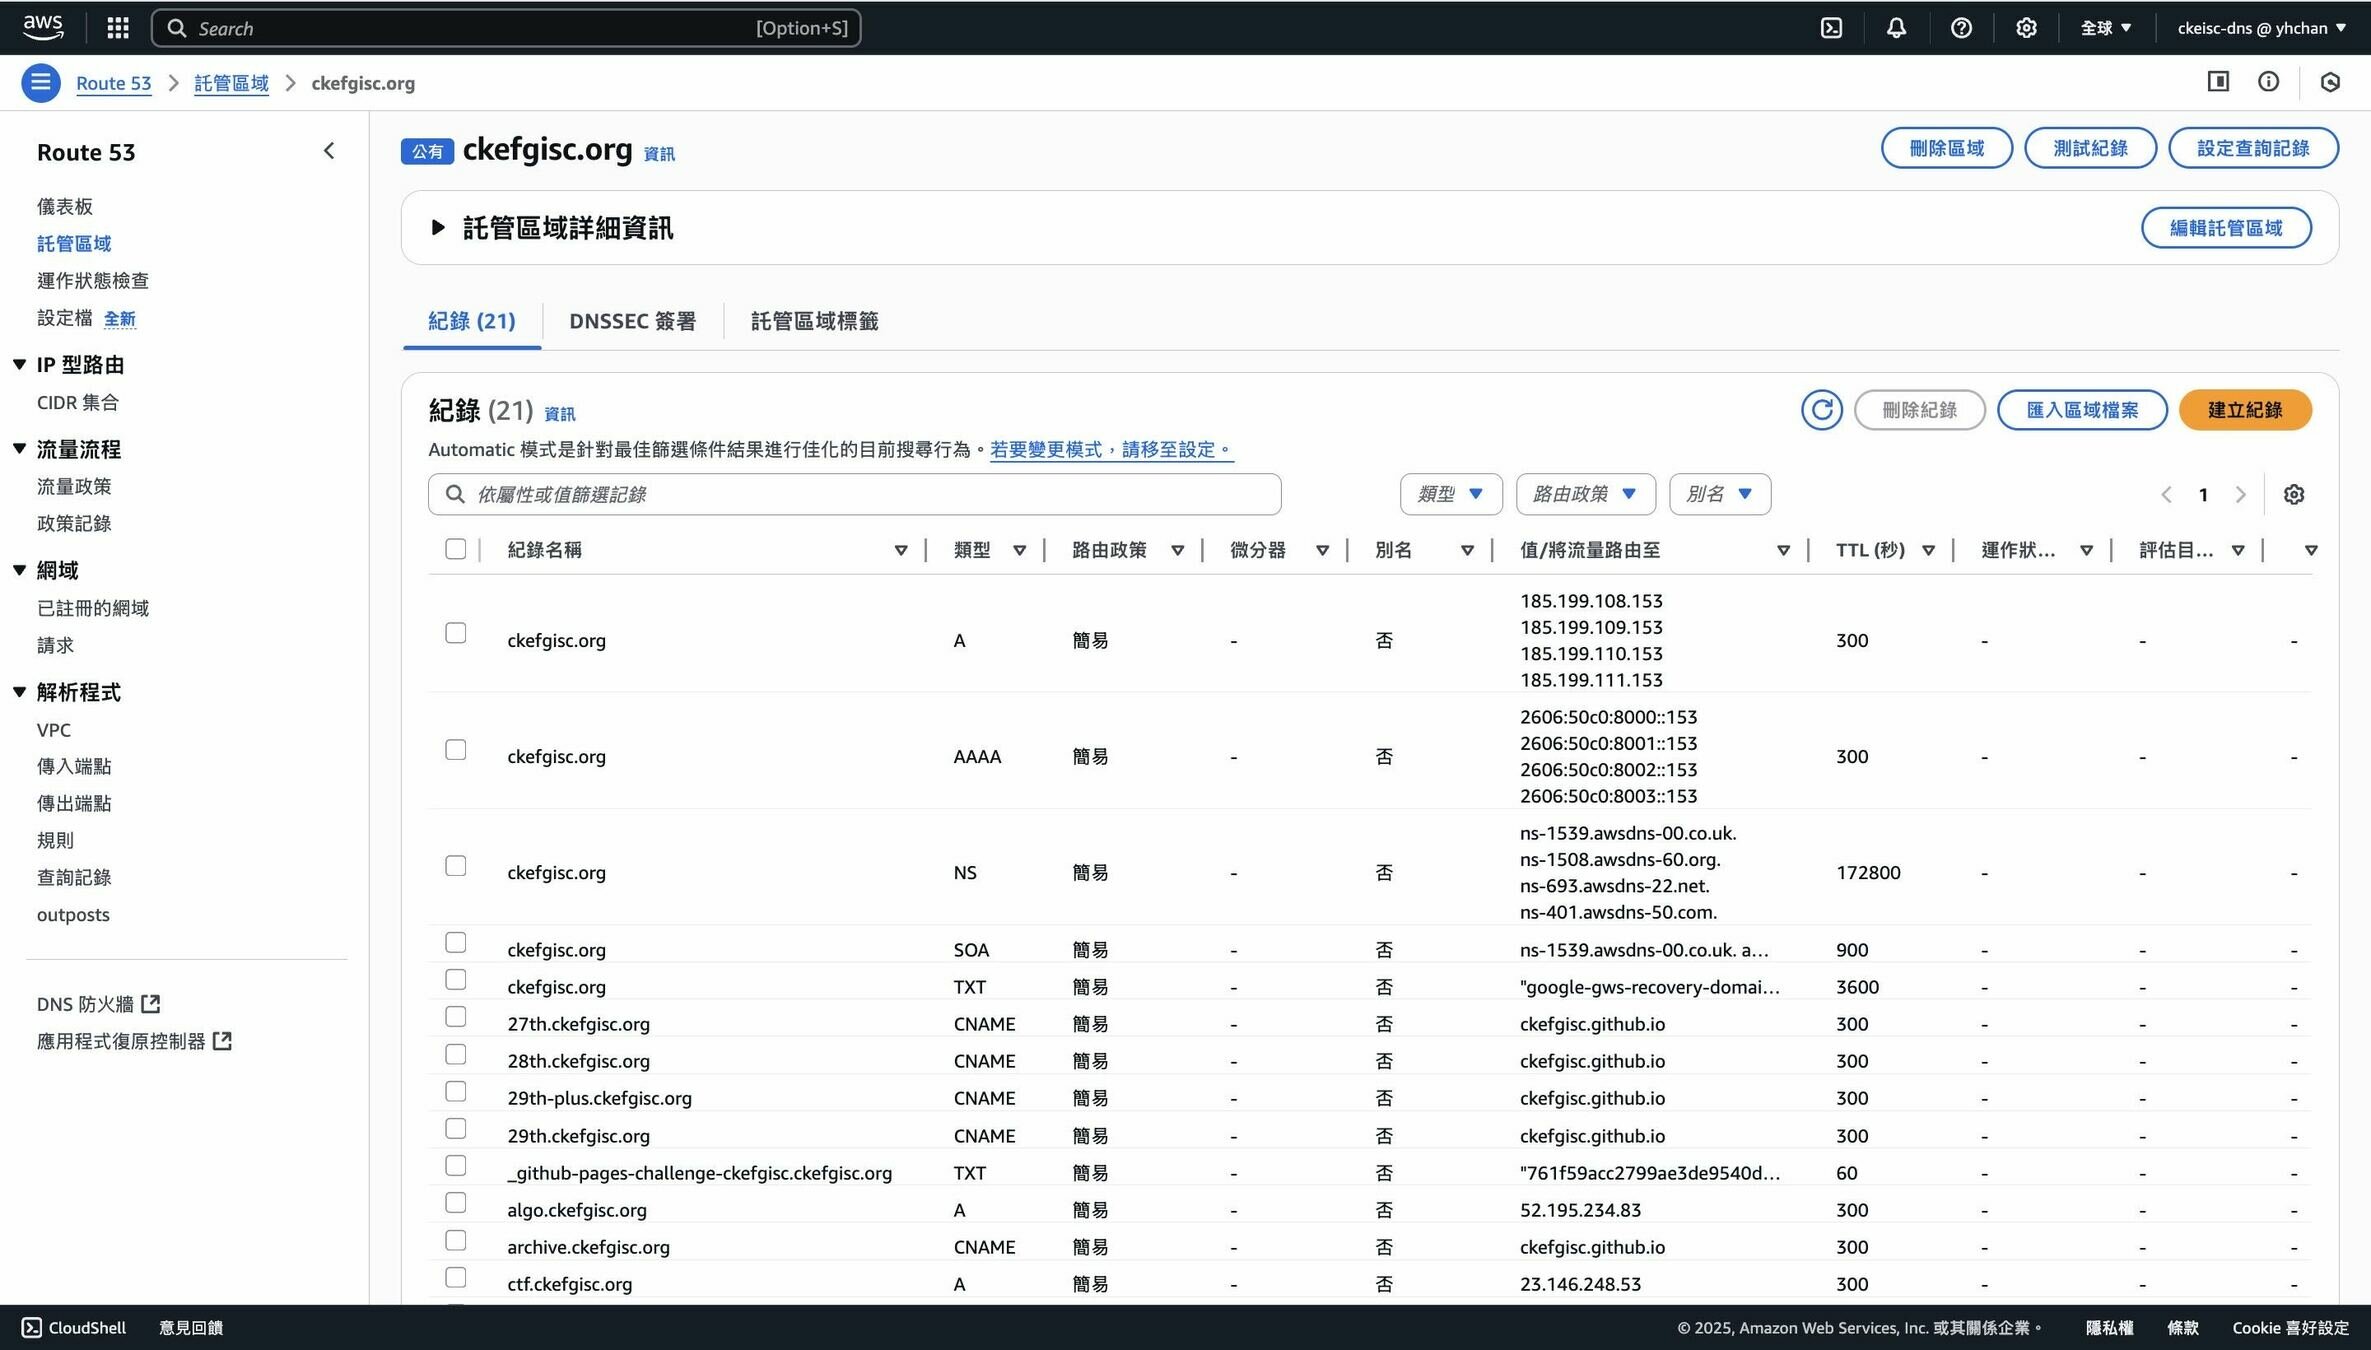Screen dimensions: 2371x1350
Task: Open table preferences gear icon
Action: (x=2294, y=494)
